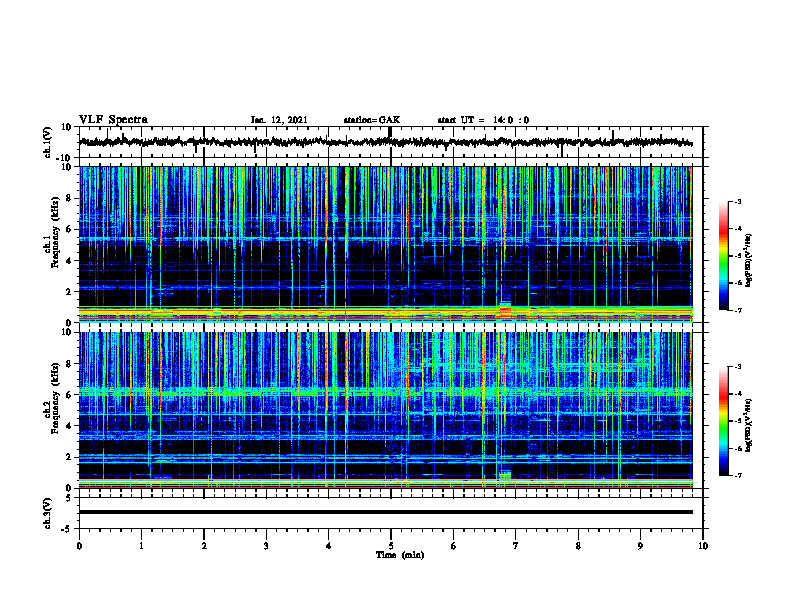Click time-axis tick label "5"
This screenshot has width=792, height=612.
pos(391,546)
